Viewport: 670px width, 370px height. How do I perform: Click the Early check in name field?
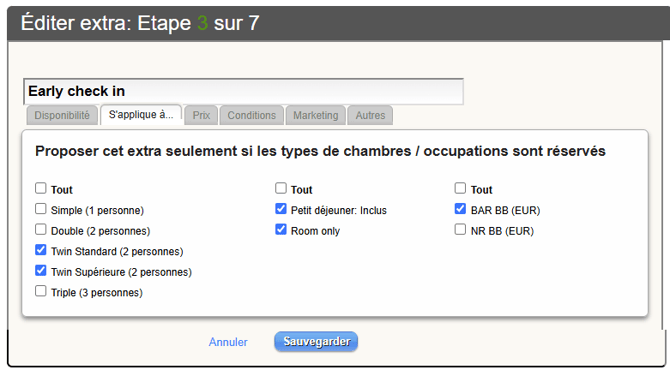pyautogui.click(x=244, y=91)
